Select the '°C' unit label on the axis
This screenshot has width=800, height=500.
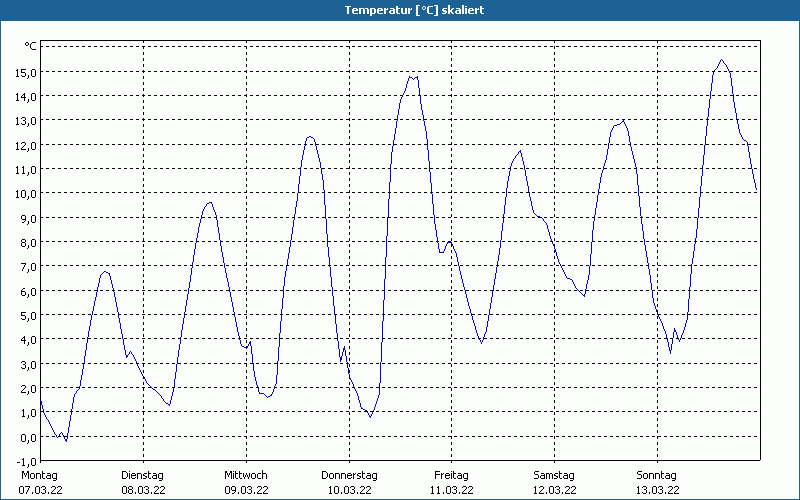pyautogui.click(x=31, y=46)
